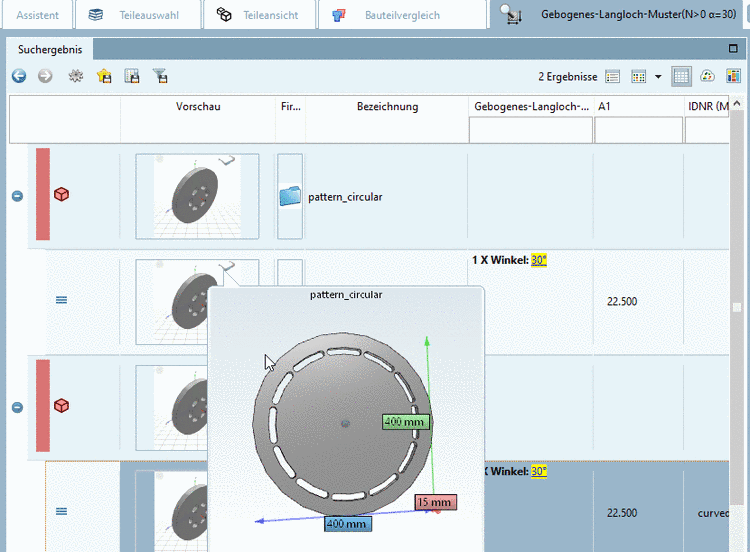Open the color chart icon in toolbar
This screenshot has height=552, width=750.
[733, 76]
